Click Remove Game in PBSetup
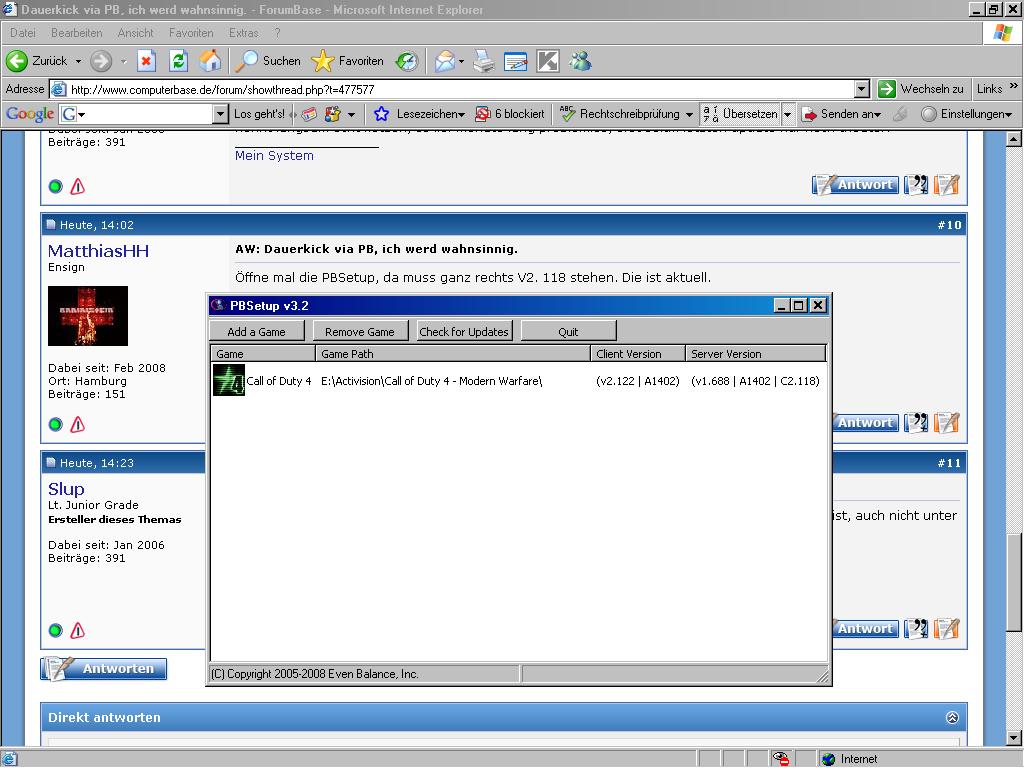The width and height of the screenshot is (1024, 768). (x=360, y=331)
